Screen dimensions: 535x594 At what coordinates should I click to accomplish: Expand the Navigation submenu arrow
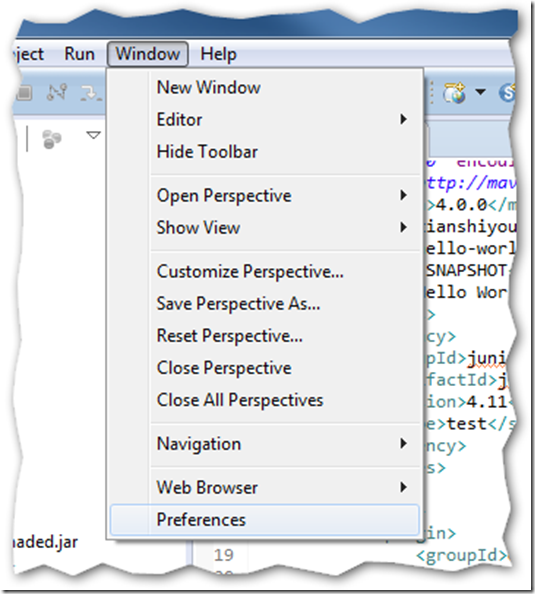coord(404,444)
